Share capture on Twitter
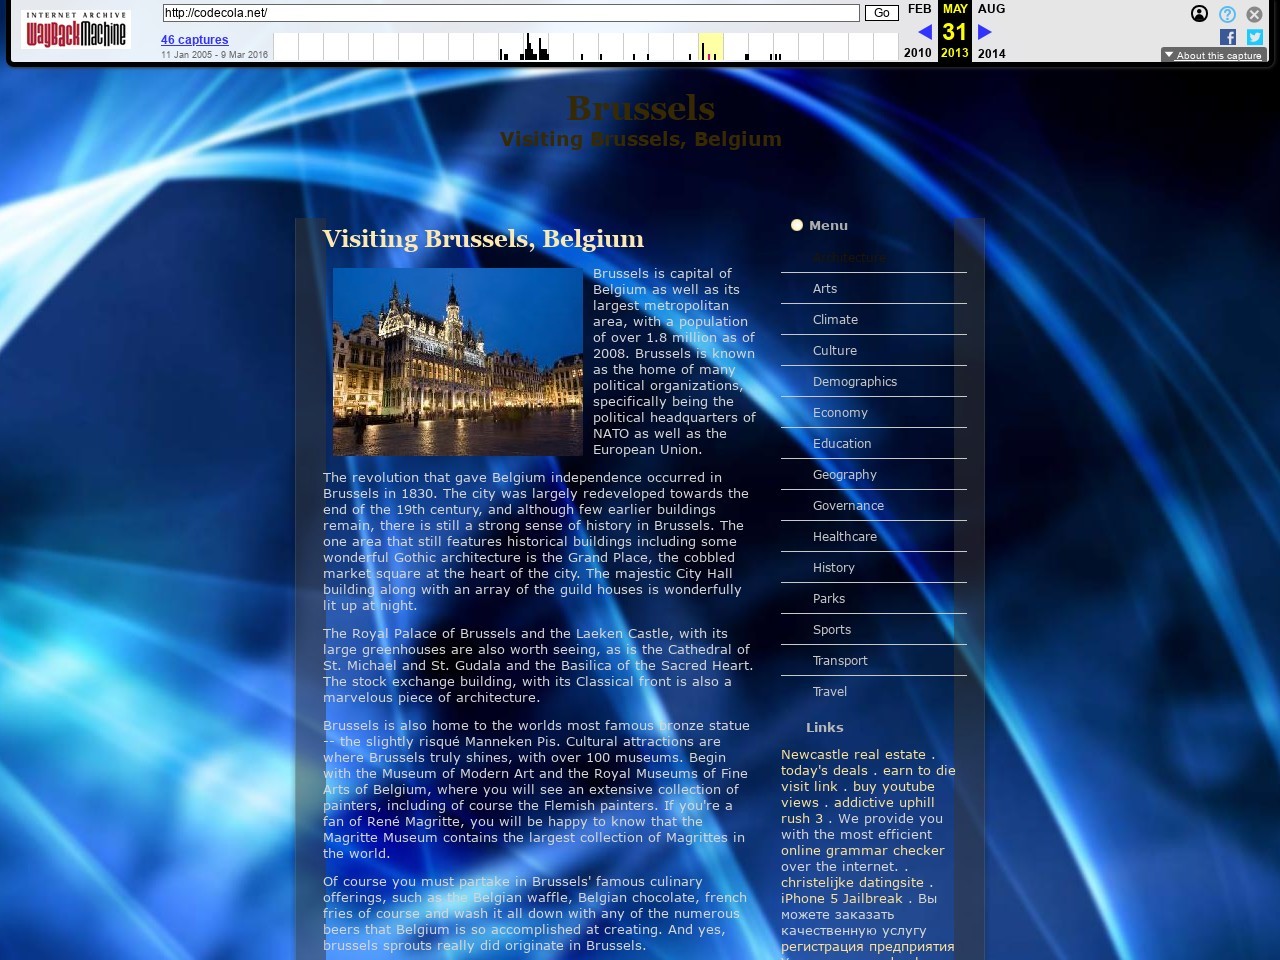The width and height of the screenshot is (1280, 960). pos(1254,37)
